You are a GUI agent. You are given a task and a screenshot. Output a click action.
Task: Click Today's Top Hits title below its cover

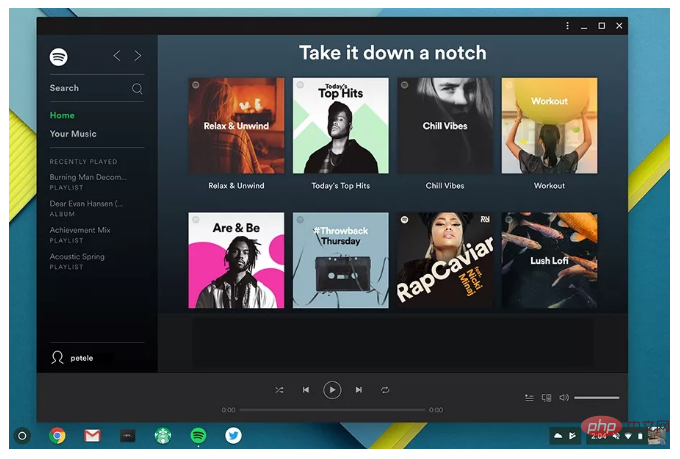(x=340, y=186)
